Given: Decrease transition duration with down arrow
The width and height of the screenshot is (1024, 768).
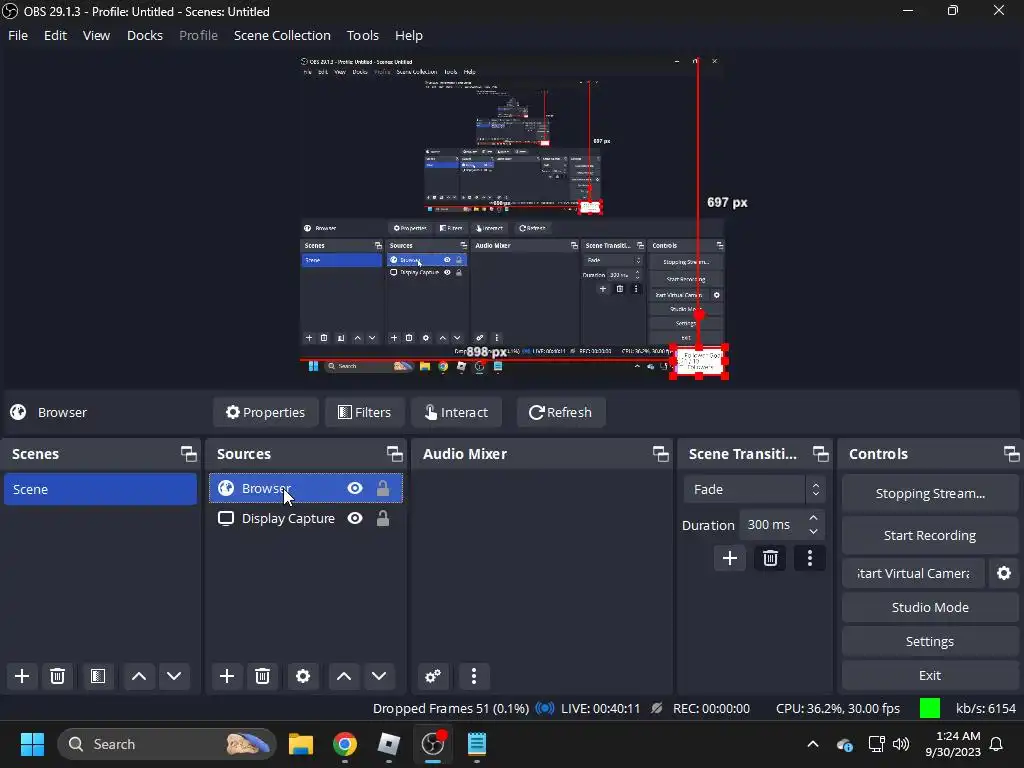Looking at the screenshot, I should click(x=814, y=532).
